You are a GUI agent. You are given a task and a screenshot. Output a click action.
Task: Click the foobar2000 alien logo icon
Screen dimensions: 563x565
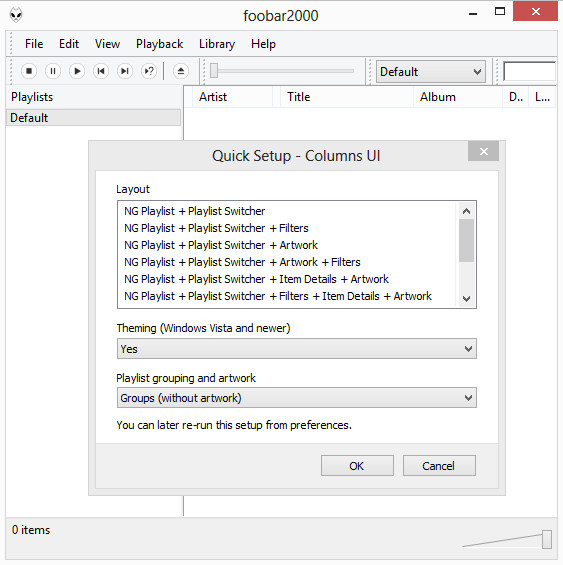click(16, 15)
